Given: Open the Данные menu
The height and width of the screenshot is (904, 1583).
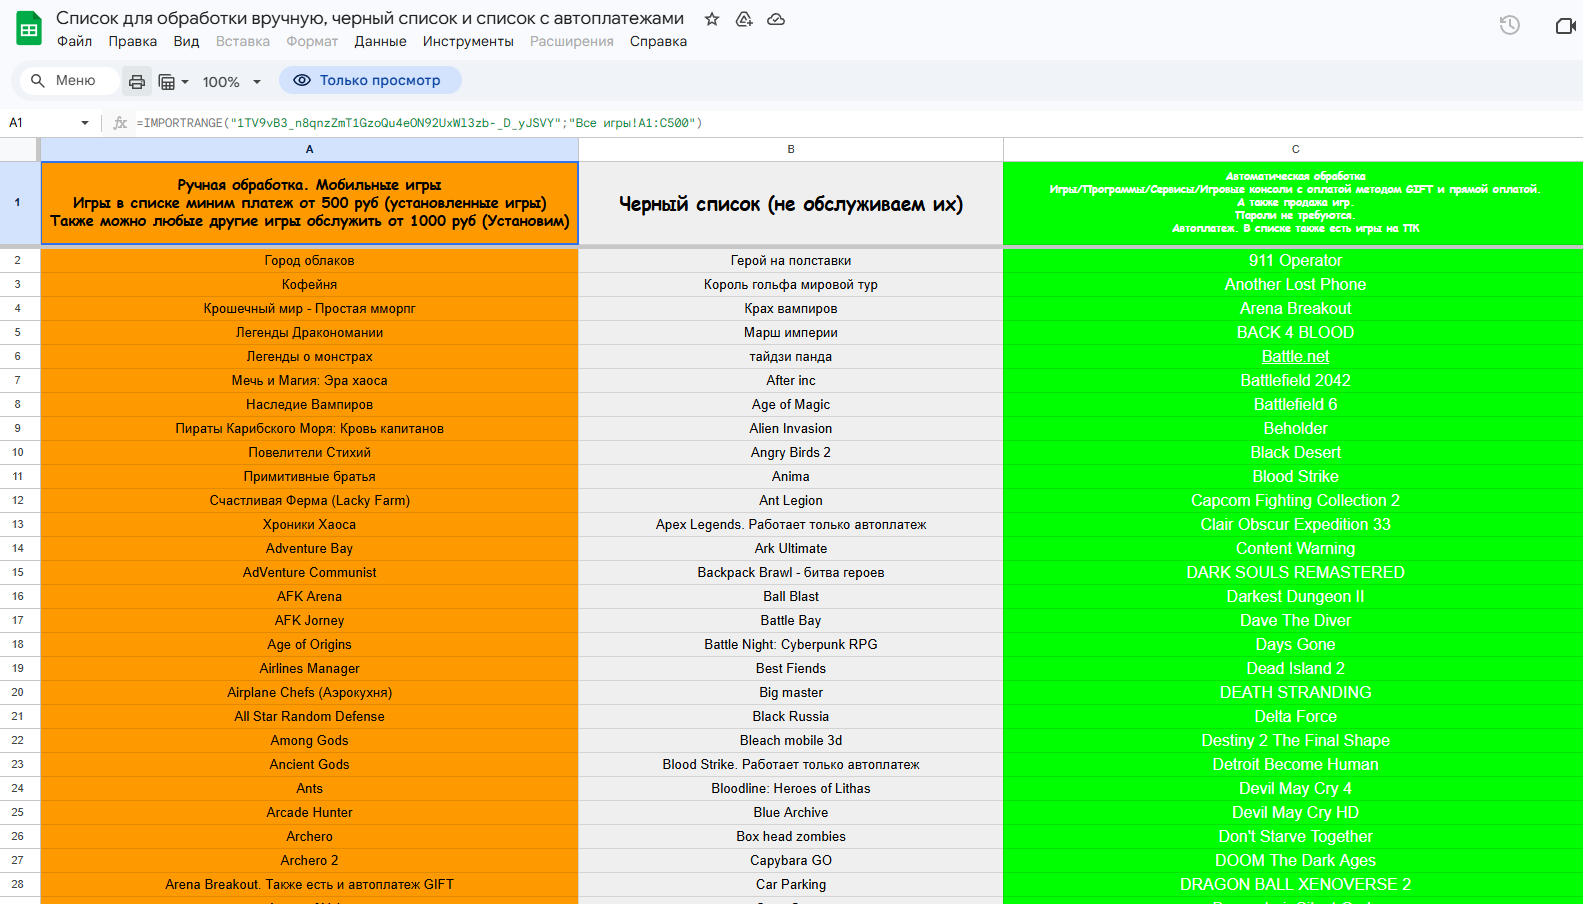Looking at the screenshot, I should [380, 41].
